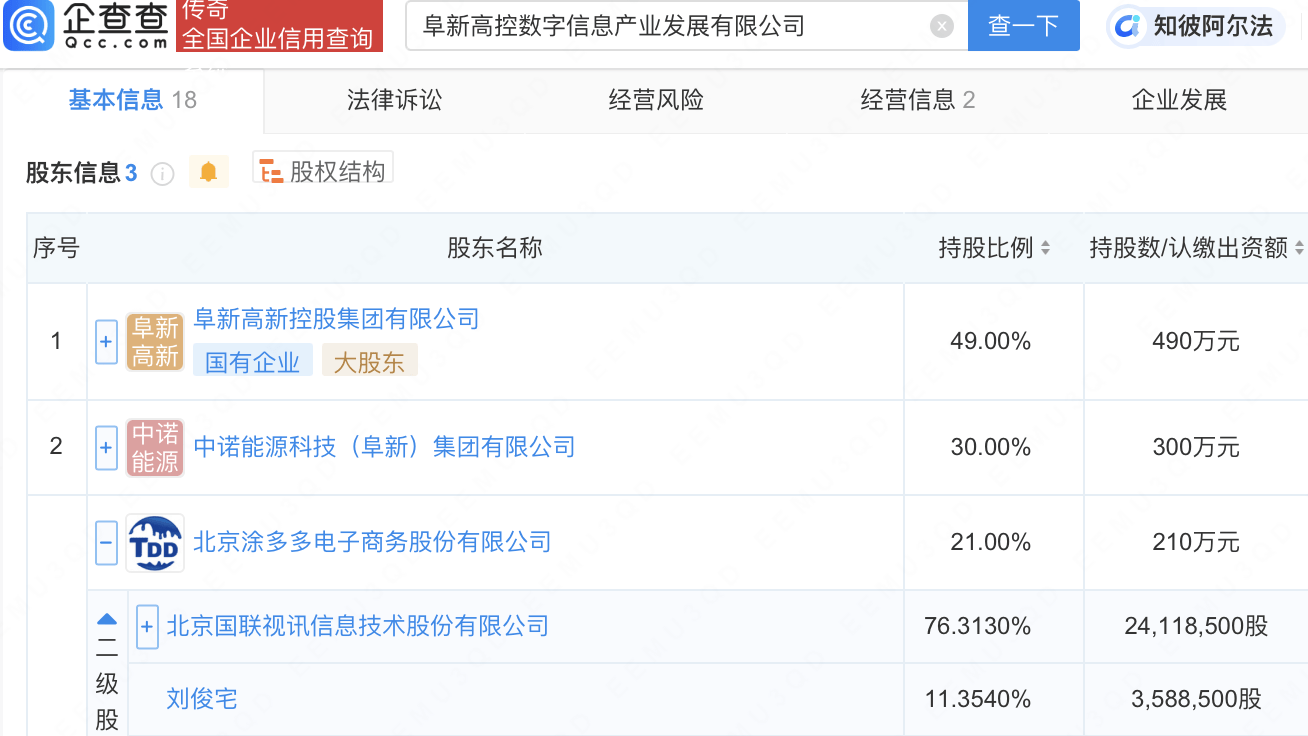Clear the search box text
The height and width of the screenshot is (736, 1308).
(941, 26)
